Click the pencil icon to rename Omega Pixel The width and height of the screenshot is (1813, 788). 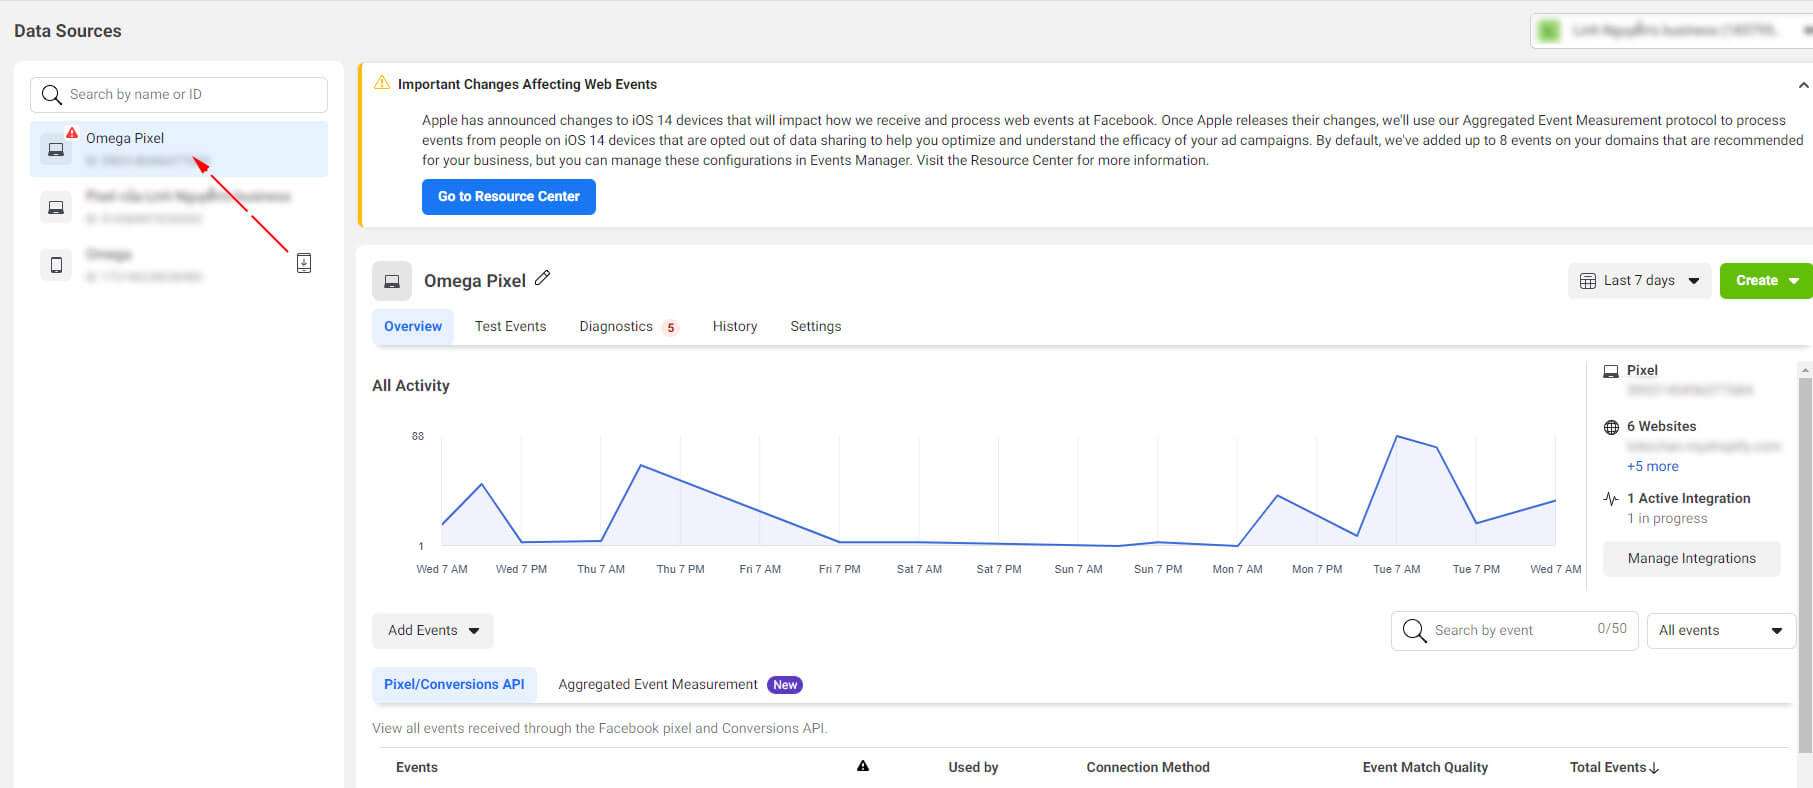(543, 278)
